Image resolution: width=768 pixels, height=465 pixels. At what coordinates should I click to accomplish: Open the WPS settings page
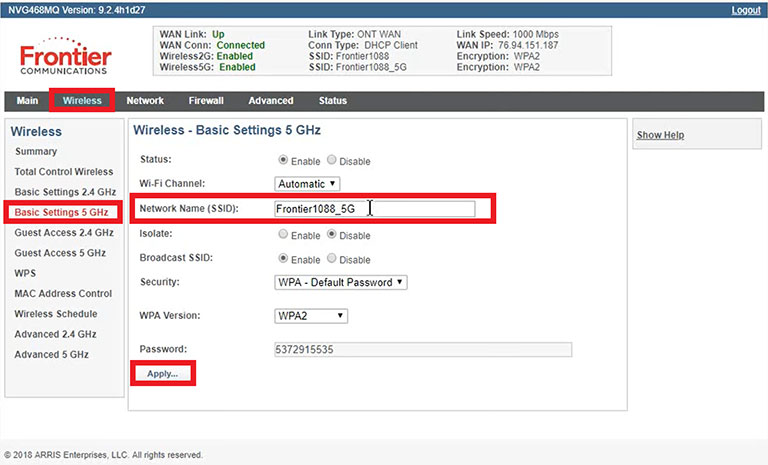[25, 273]
